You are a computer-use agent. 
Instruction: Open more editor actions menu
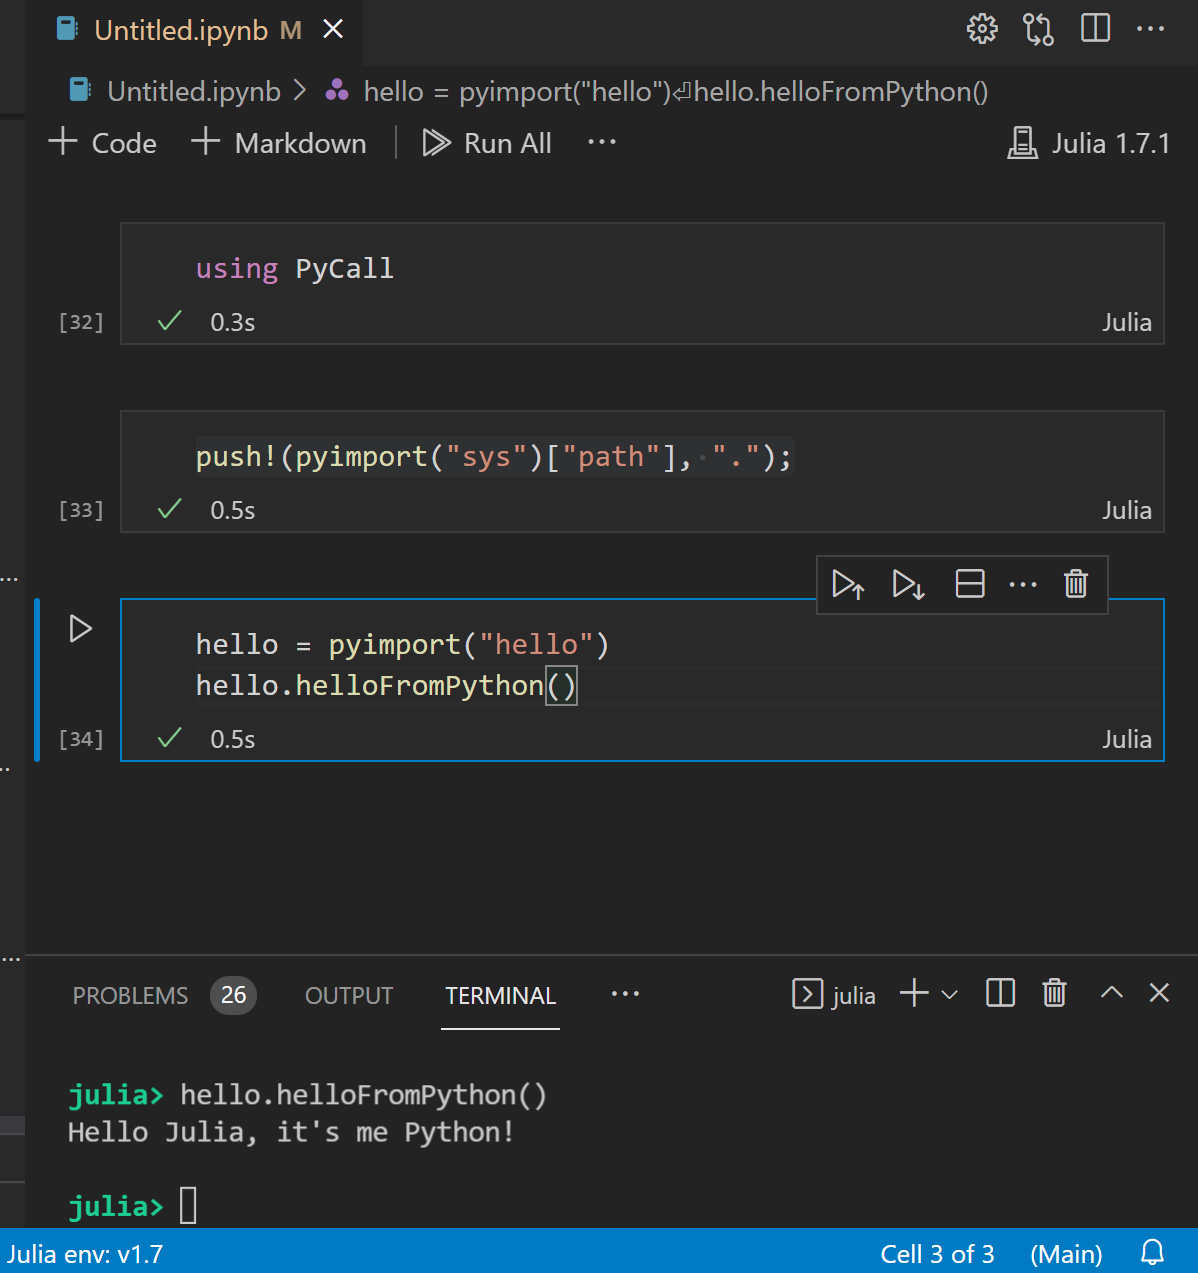1150,29
